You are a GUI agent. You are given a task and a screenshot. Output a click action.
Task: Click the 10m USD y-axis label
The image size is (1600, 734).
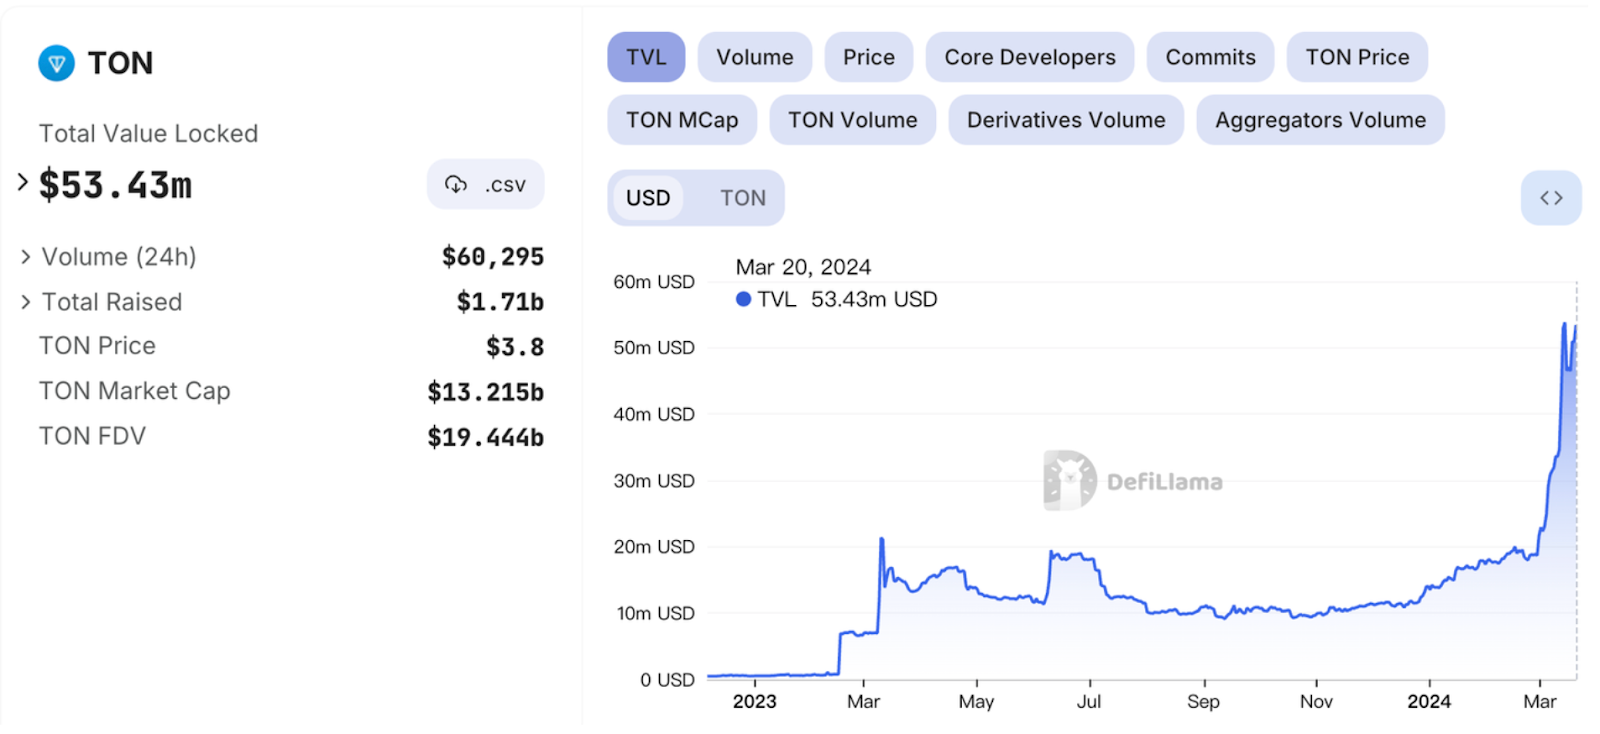pyautogui.click(x=655, y=613)
